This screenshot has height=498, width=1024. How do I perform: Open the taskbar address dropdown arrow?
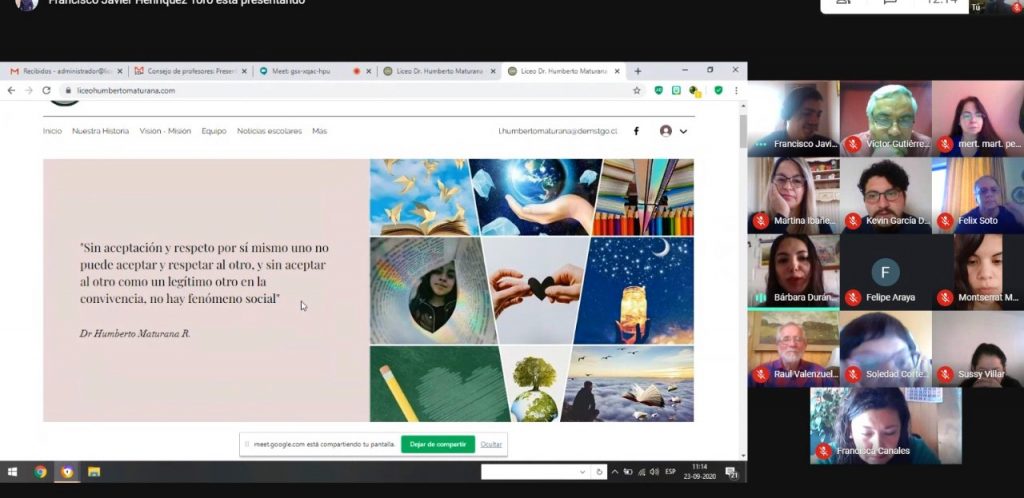coord(583,472)
